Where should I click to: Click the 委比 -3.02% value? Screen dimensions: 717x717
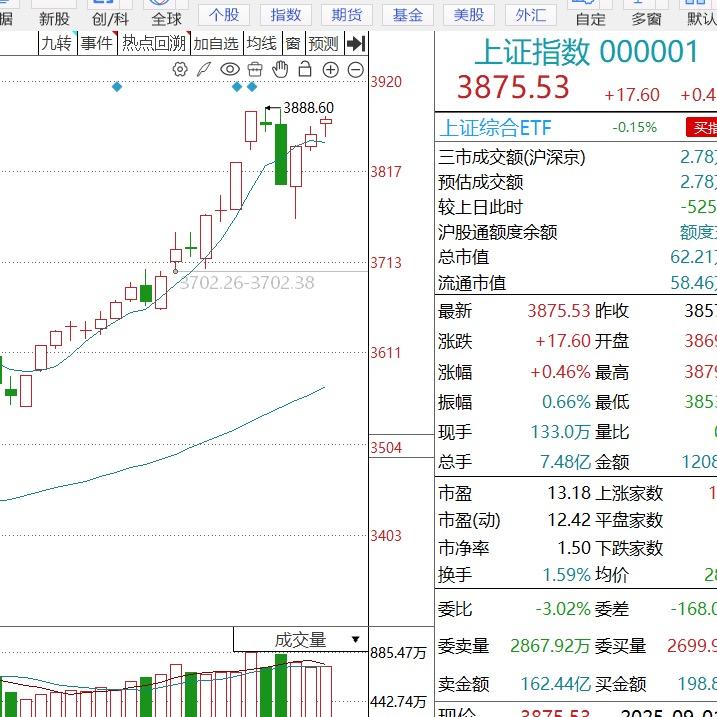[563, 609]
